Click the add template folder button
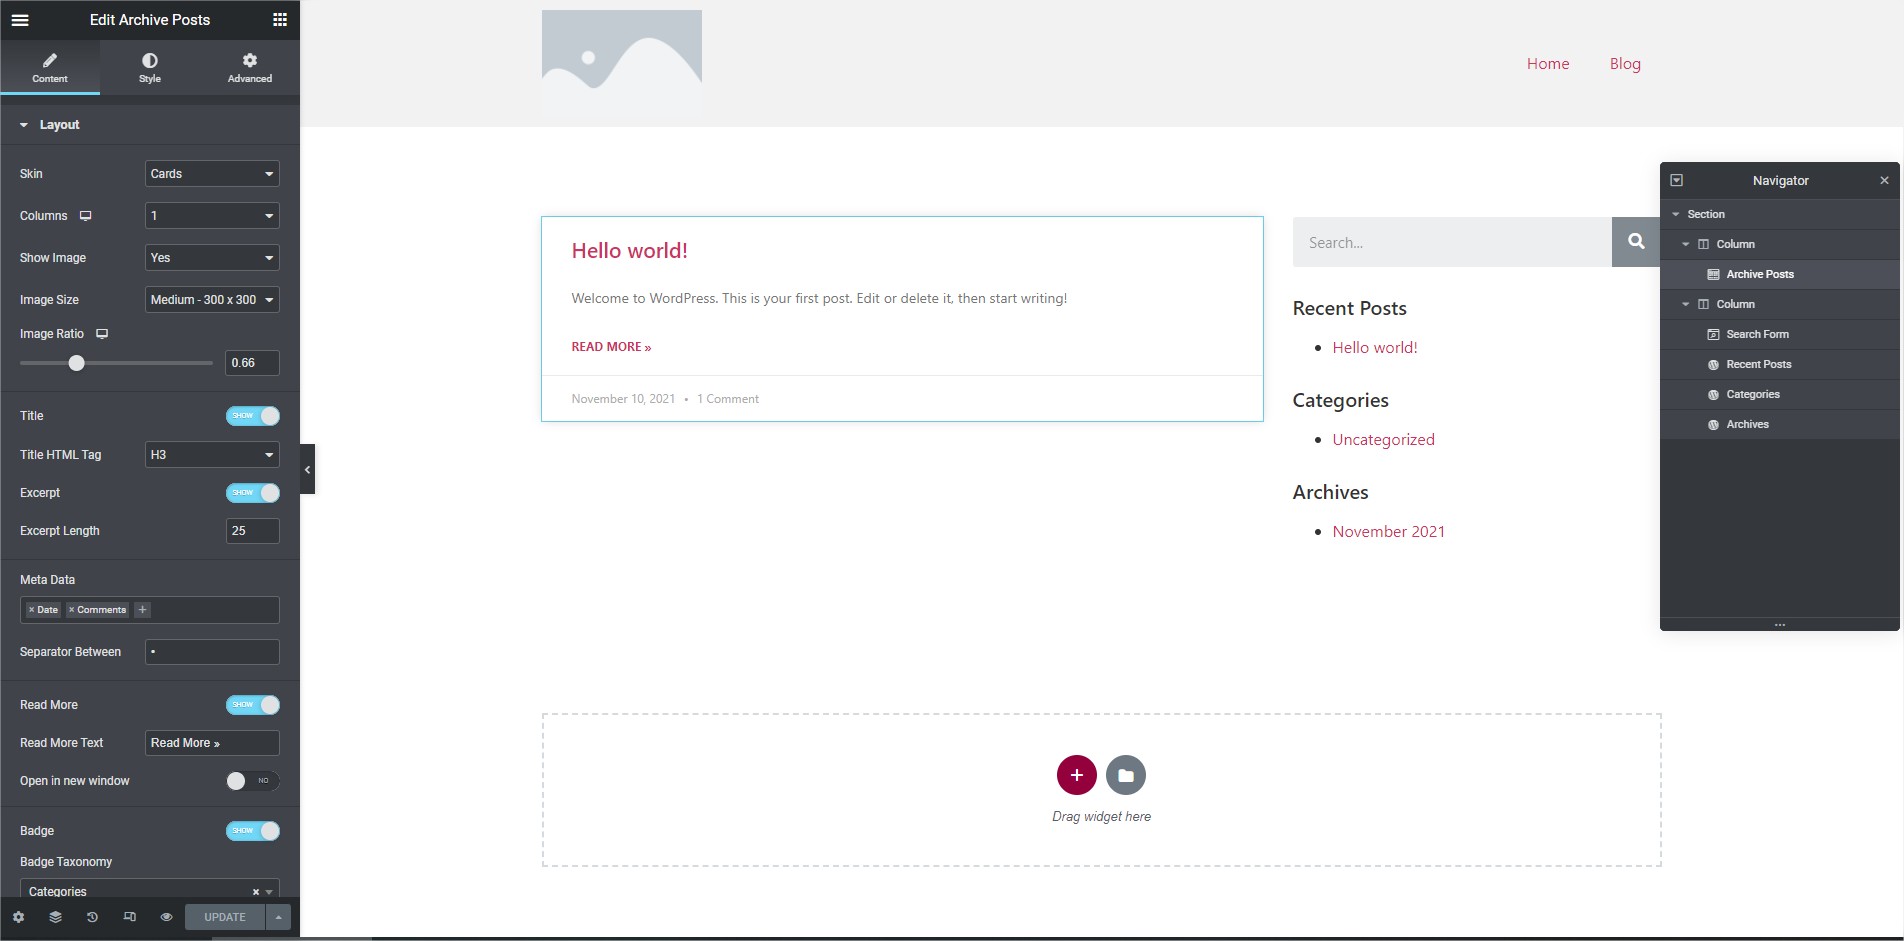Viewport: 1904px width, 941px height. tap(1125, 775)
